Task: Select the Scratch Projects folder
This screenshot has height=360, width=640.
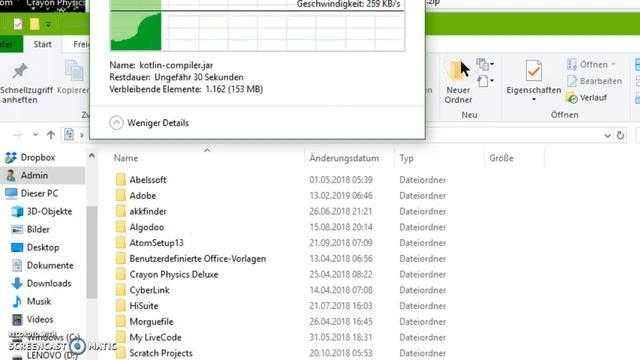Action: pos(161,353)
